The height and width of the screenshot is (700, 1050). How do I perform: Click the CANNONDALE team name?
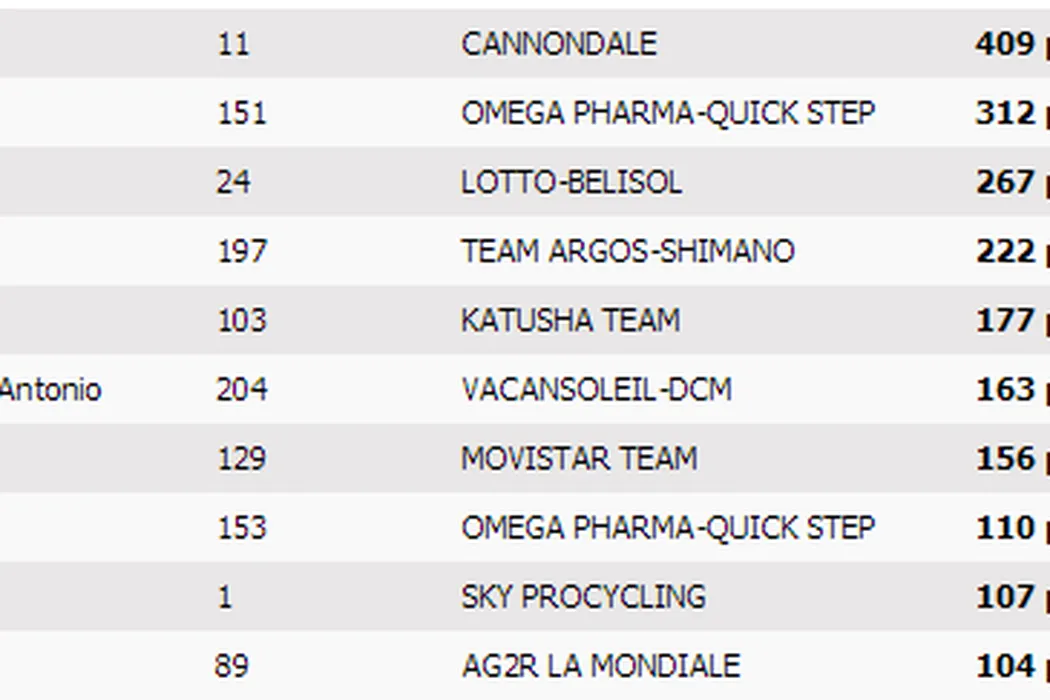(559, 44)
